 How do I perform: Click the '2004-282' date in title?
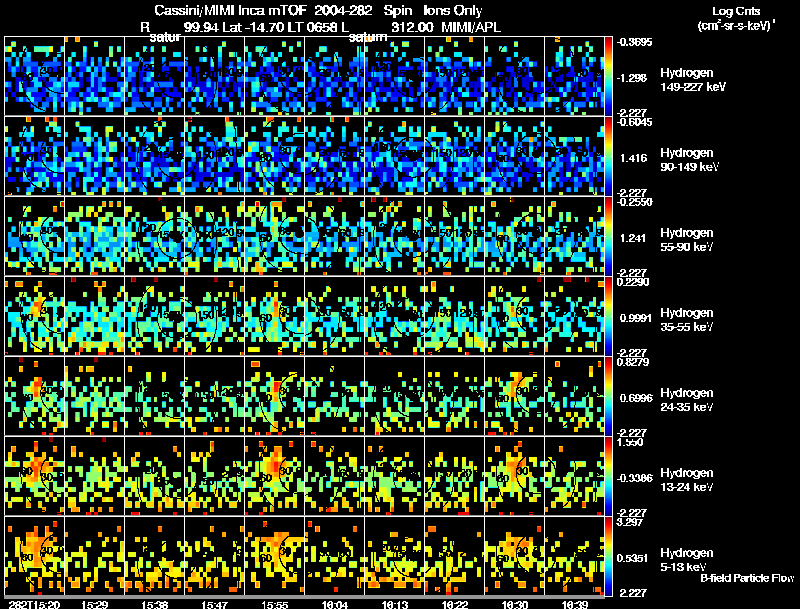tap(343, 10)
